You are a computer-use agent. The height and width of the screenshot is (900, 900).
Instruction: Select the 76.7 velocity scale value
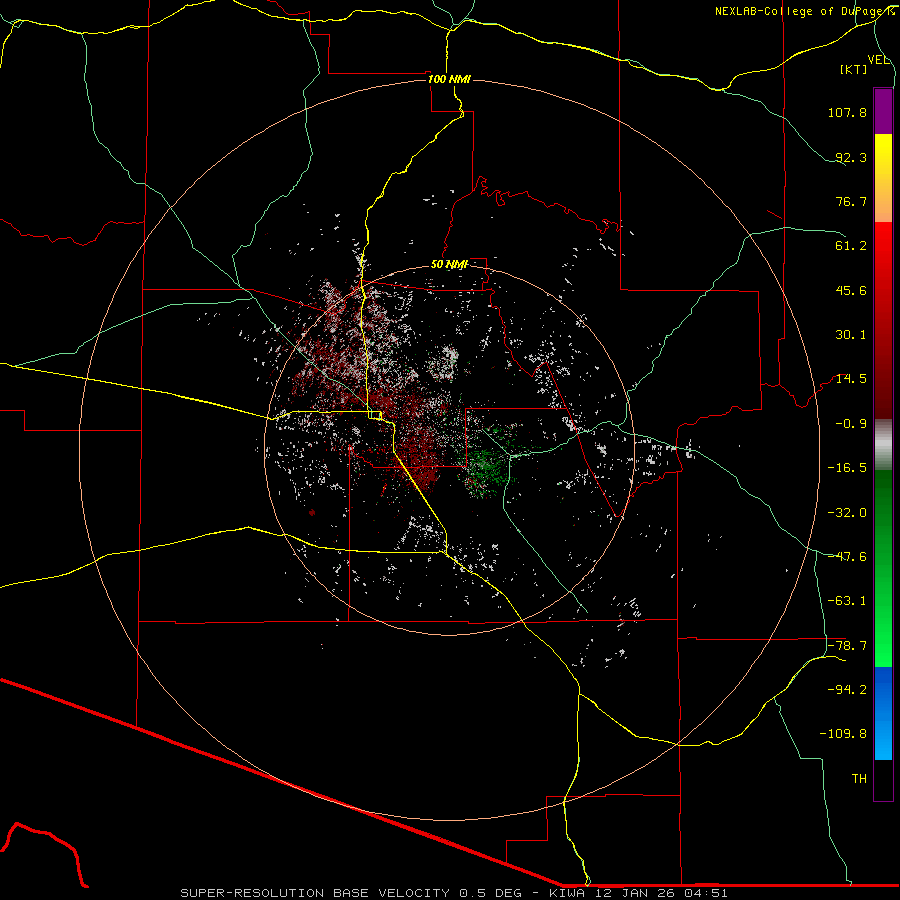pyautogui.click(x=851, y=201)
